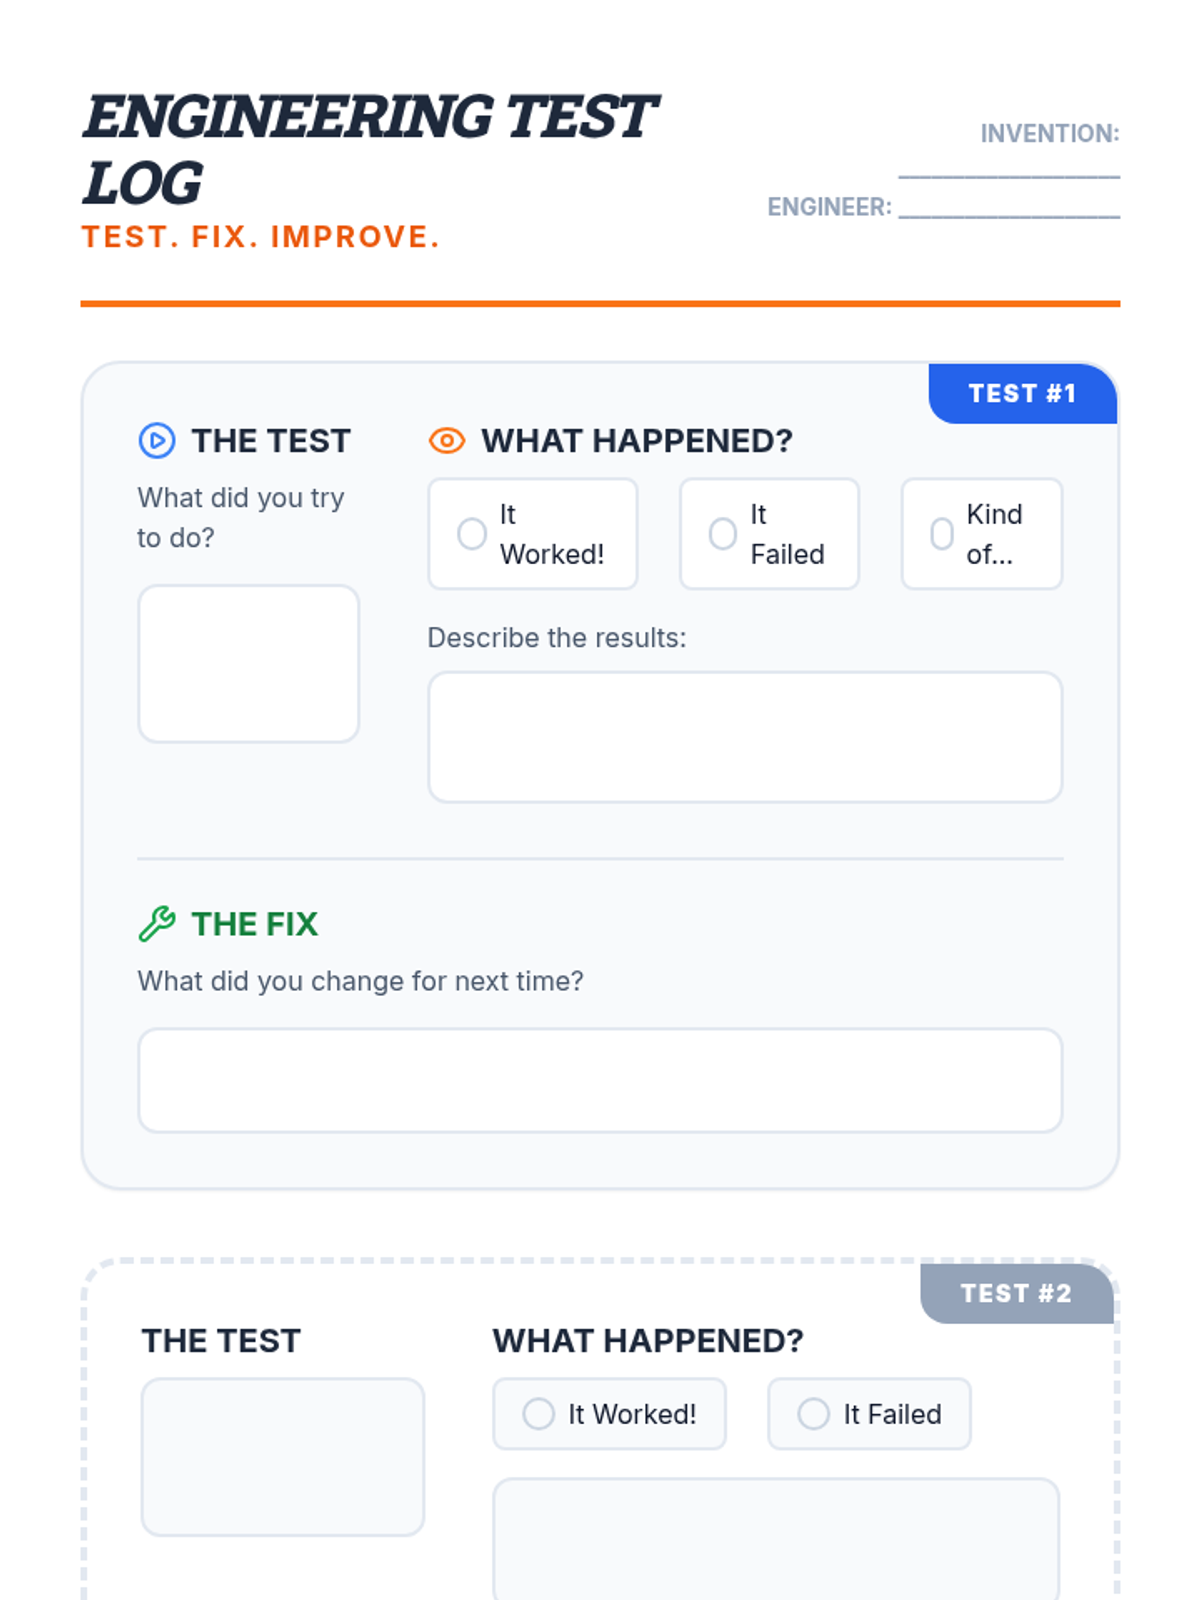Click the gray TEST #2 badge

(x=1016, y=1294)
